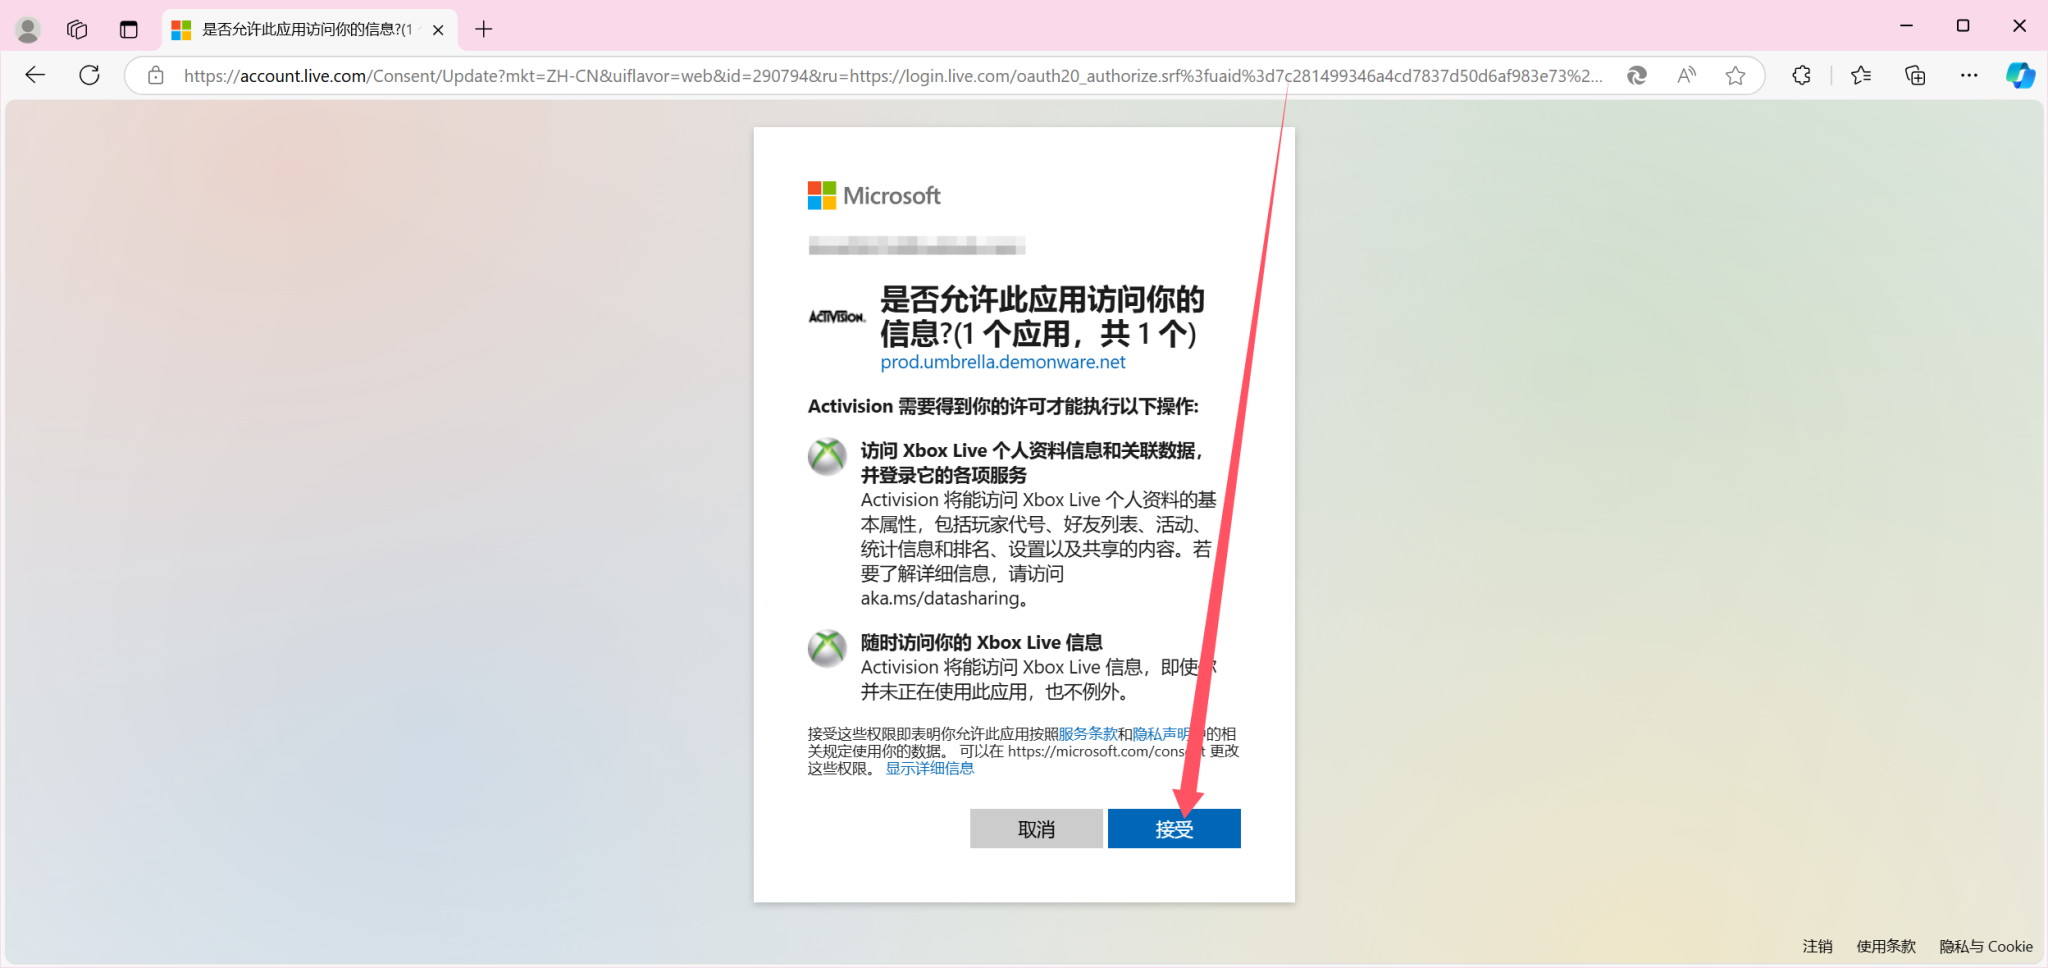Open the browser profile avatar
Image resolution: width=2048 pixels, height=968 pixels.
[27, 29]
